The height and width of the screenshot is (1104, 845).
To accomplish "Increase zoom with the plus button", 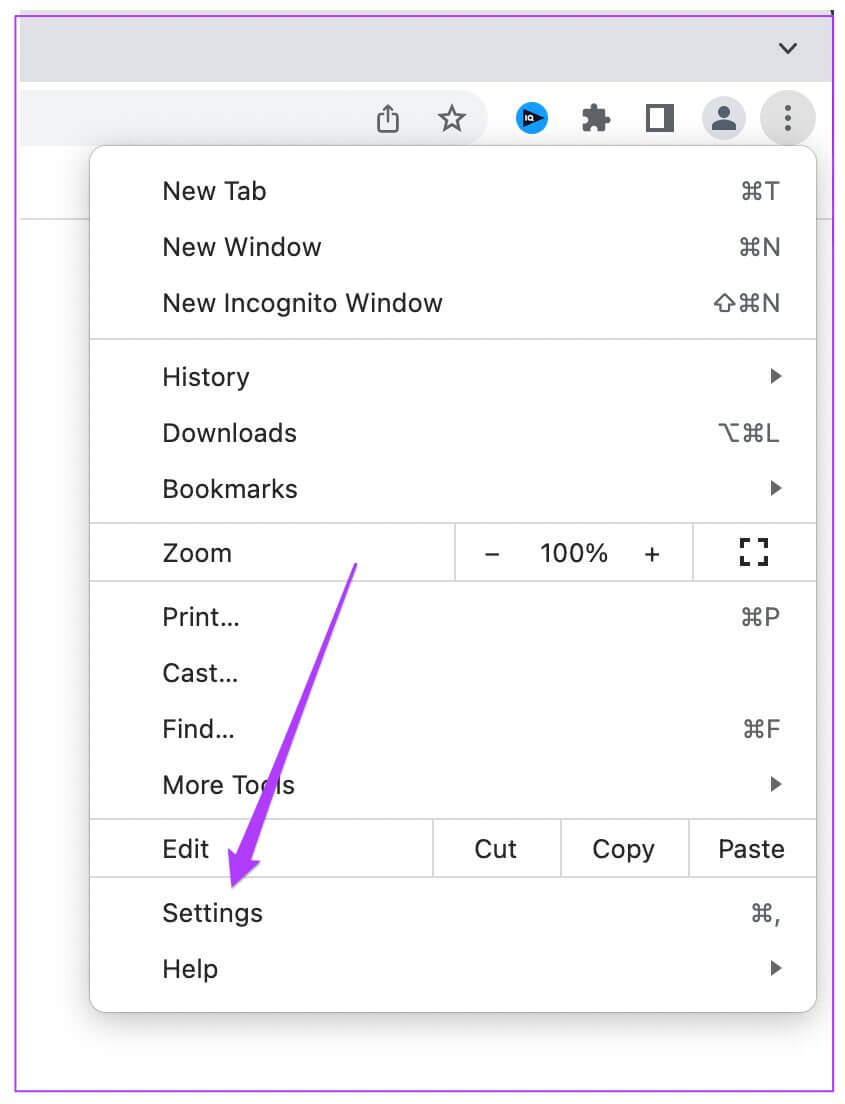I will [652, 553].
